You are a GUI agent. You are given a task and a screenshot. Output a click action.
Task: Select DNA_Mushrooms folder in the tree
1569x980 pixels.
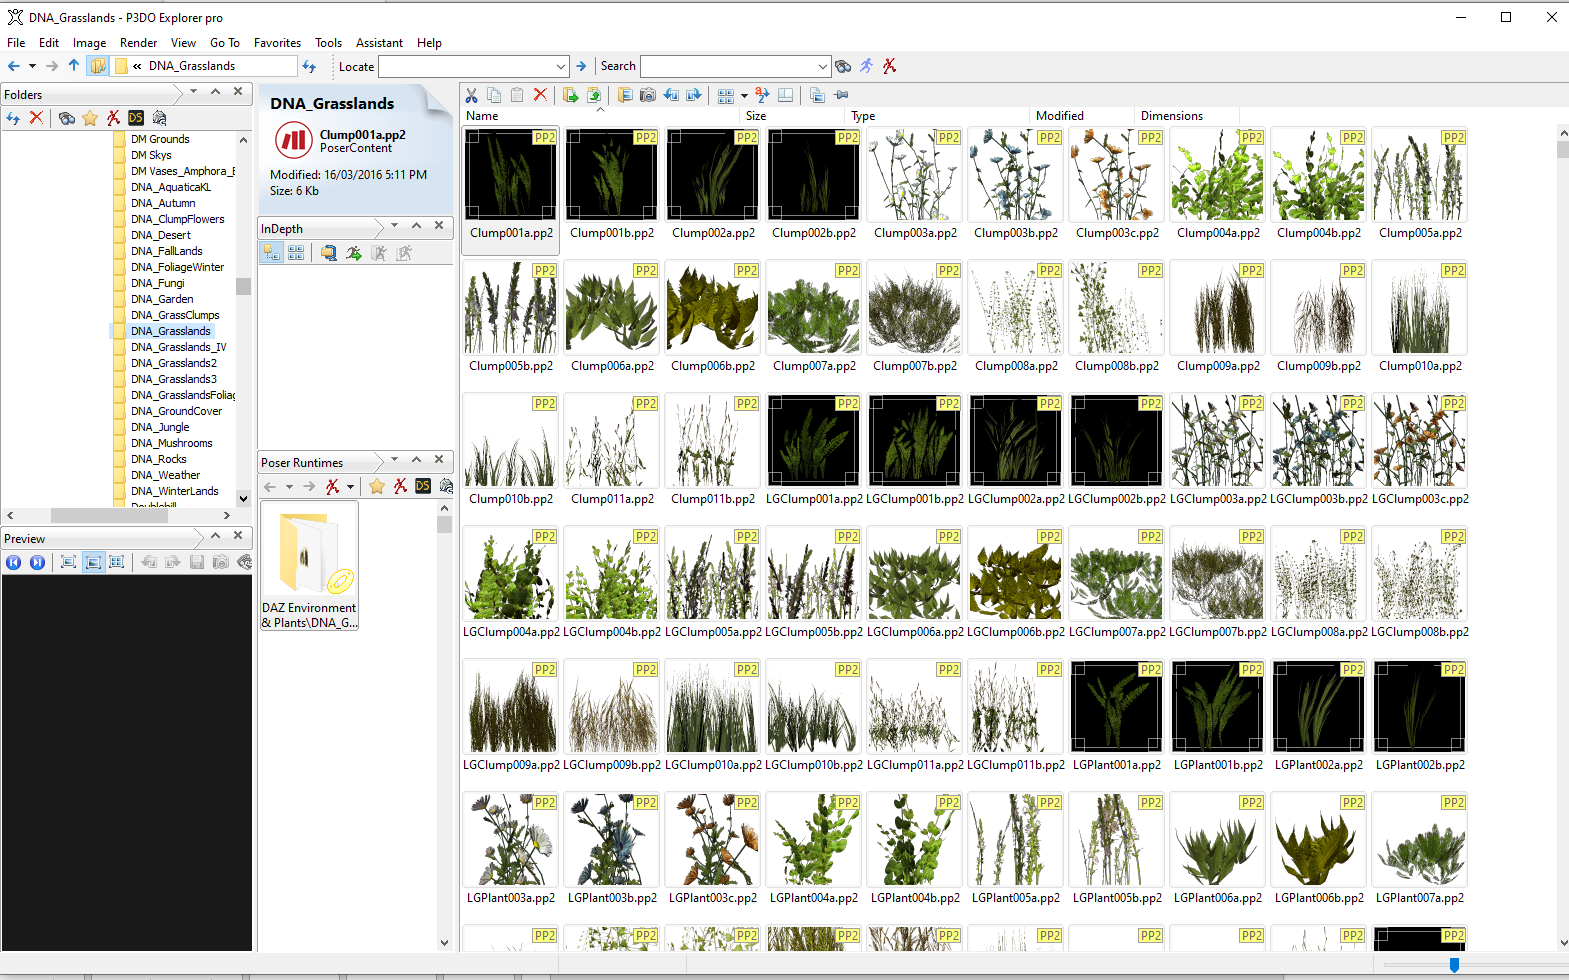(171, 443)
